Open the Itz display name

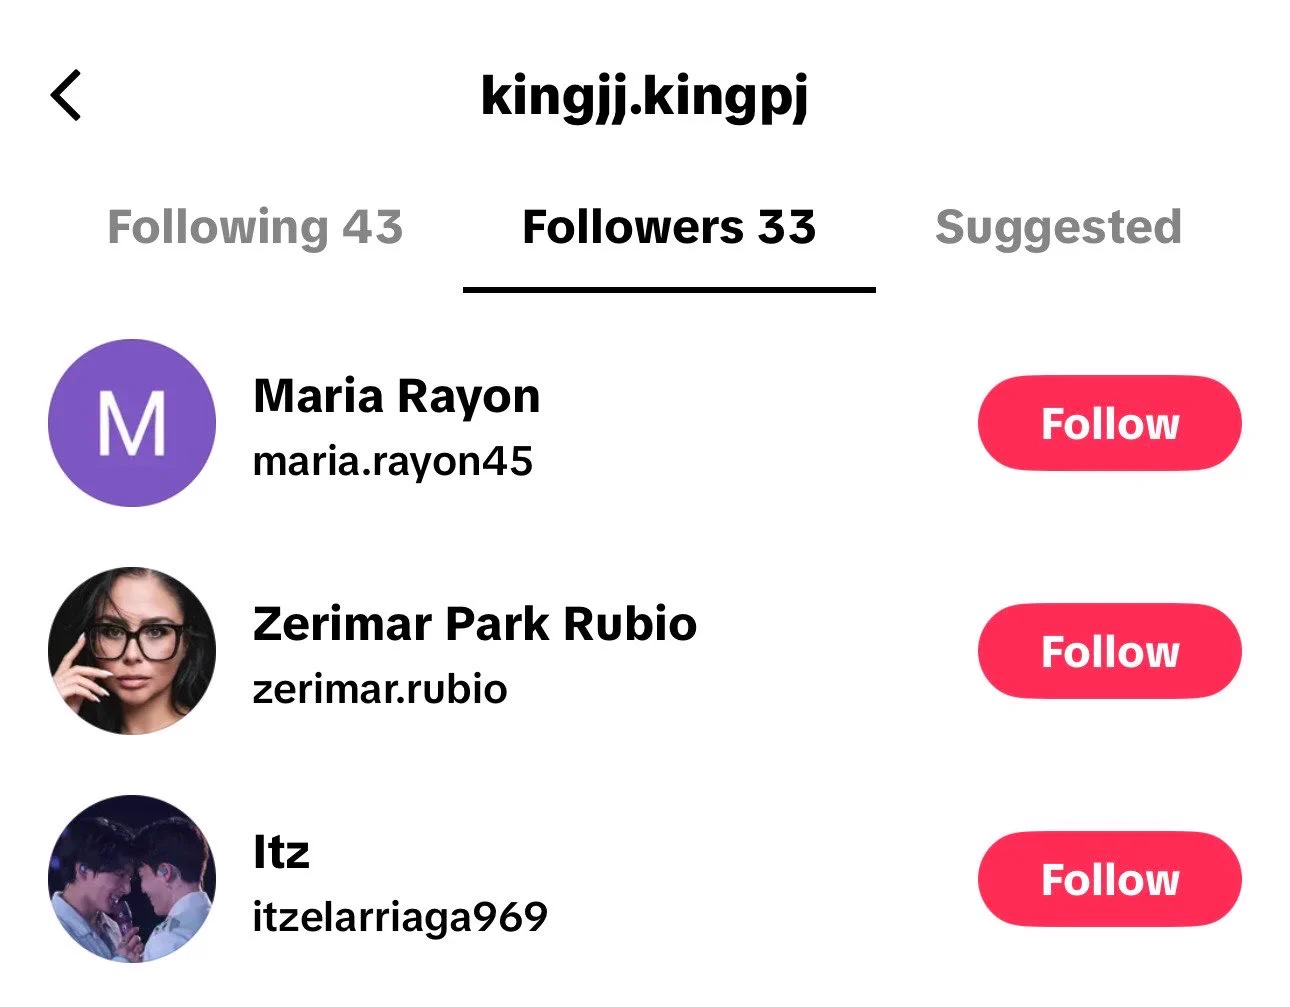[281, 852]
